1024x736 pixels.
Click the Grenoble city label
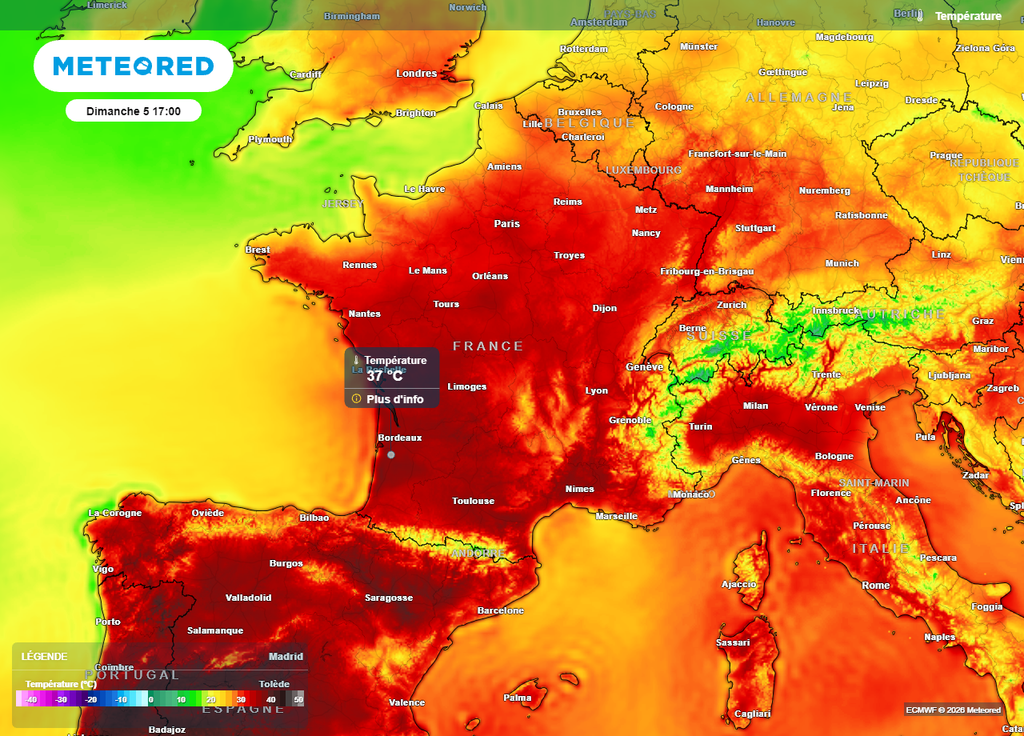pyautogui.click(x=630, y=420)
